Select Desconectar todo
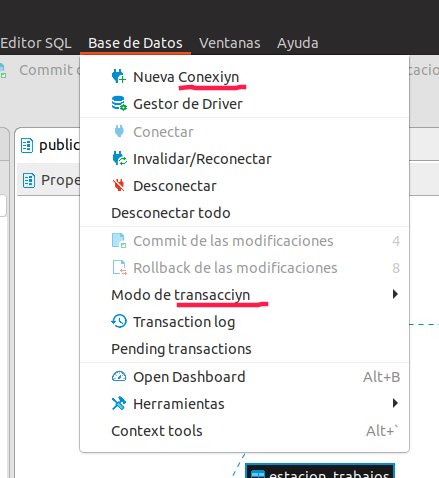Screen dimensions: 439x478 [x=171, y=213]
